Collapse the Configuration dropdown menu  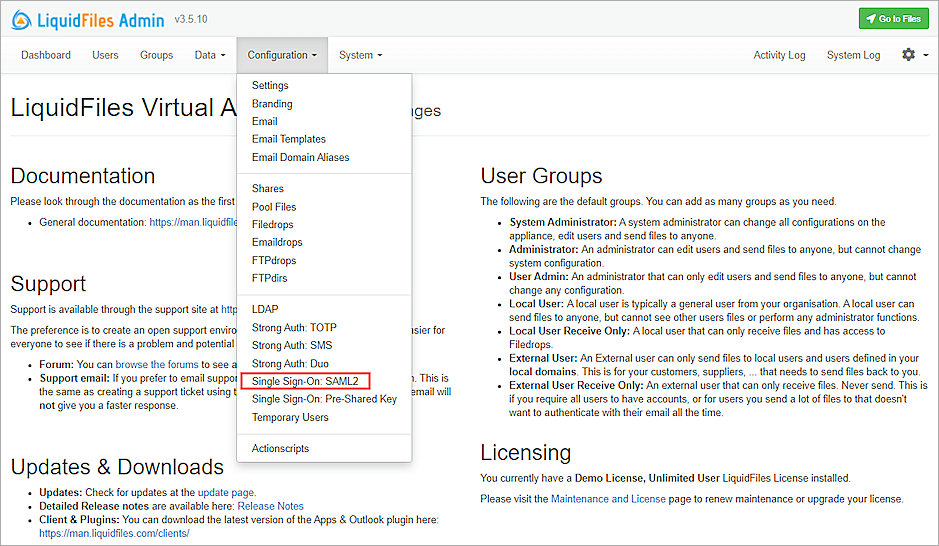pyautogui.click(x=282, y=55)
